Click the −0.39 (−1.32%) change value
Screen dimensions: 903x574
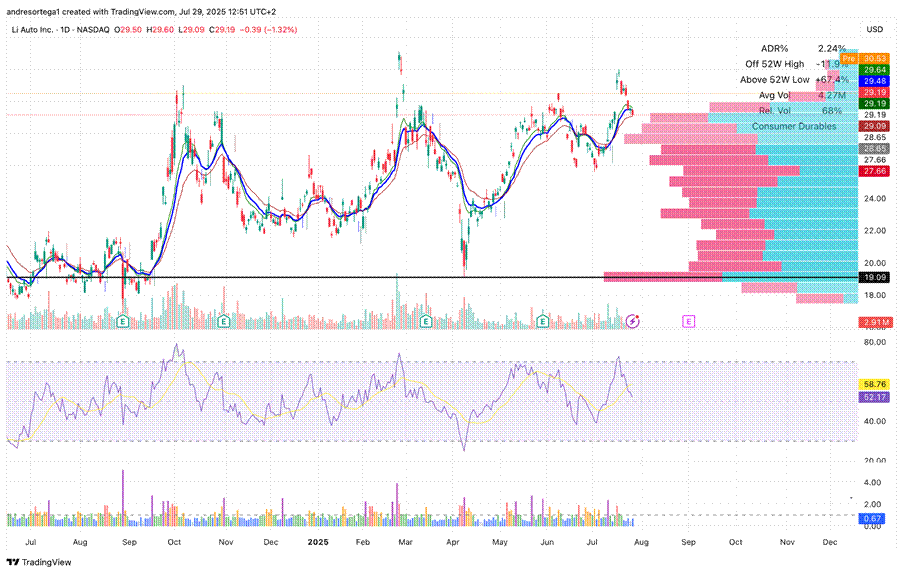[268, 29]
